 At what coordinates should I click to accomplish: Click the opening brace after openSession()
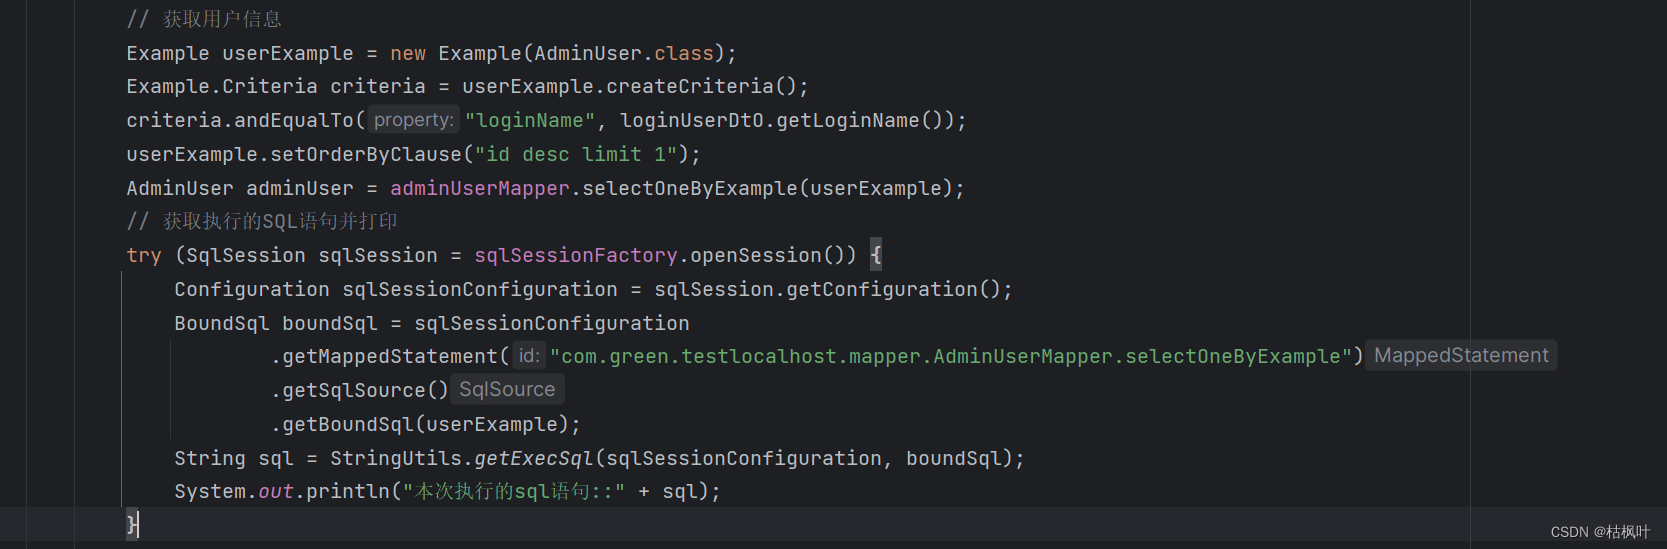point(876,256)
